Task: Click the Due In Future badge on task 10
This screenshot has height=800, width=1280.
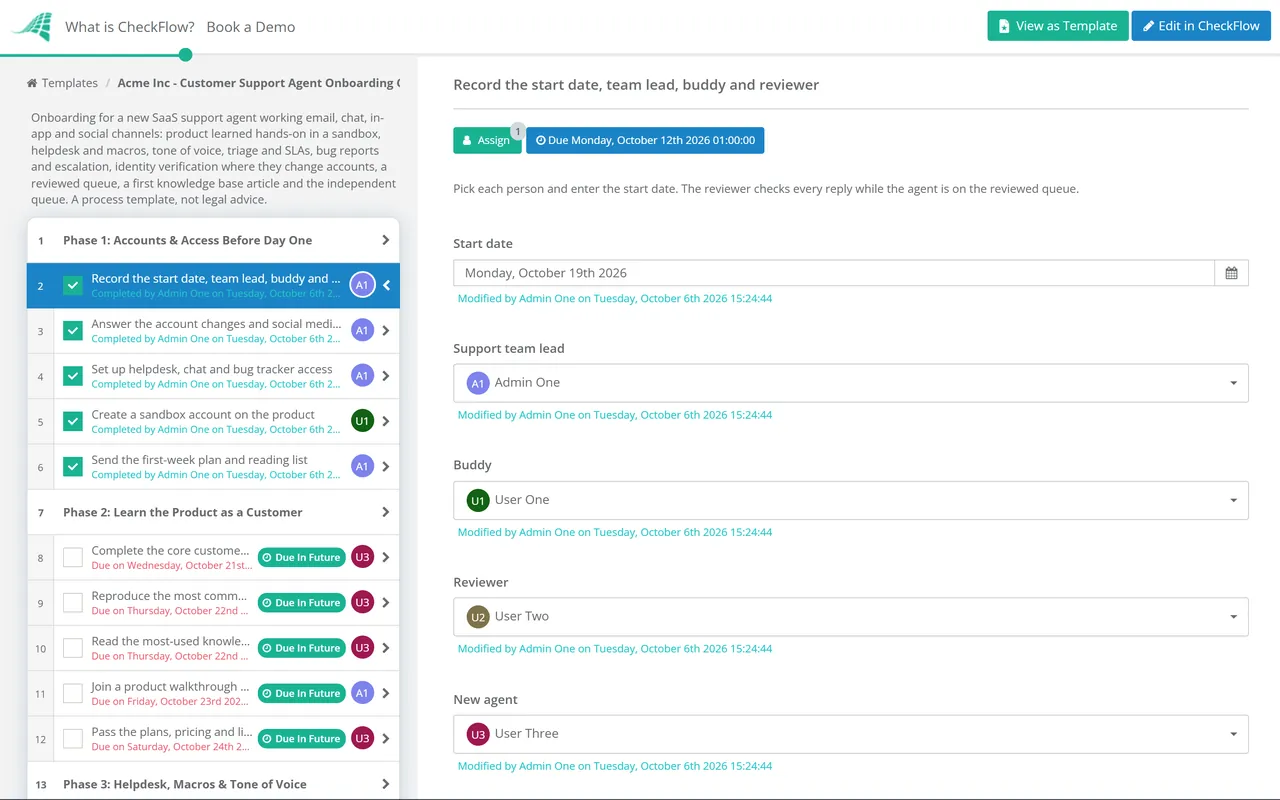Action: pos(301,648)
